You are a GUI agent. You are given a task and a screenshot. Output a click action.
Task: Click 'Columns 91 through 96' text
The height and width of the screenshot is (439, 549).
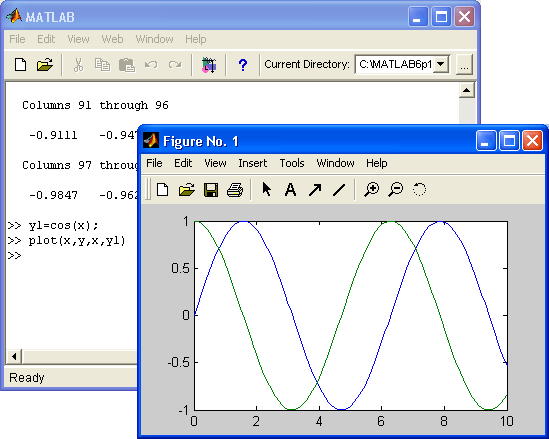click(95, 105)
